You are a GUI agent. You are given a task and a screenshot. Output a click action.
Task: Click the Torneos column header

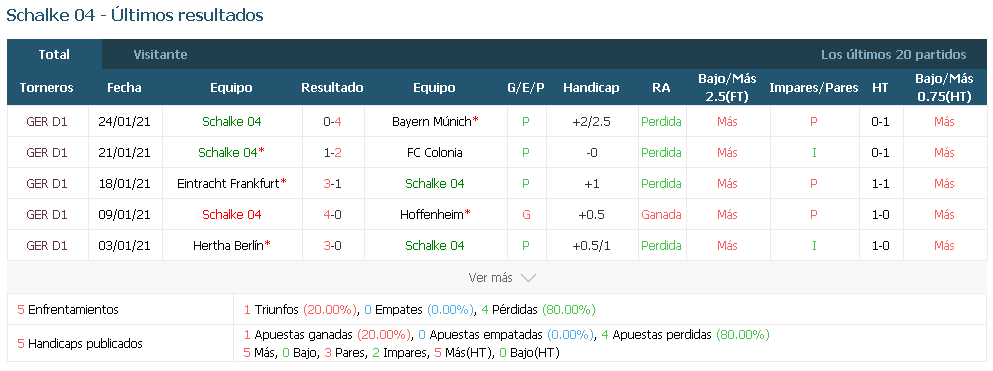46,88
